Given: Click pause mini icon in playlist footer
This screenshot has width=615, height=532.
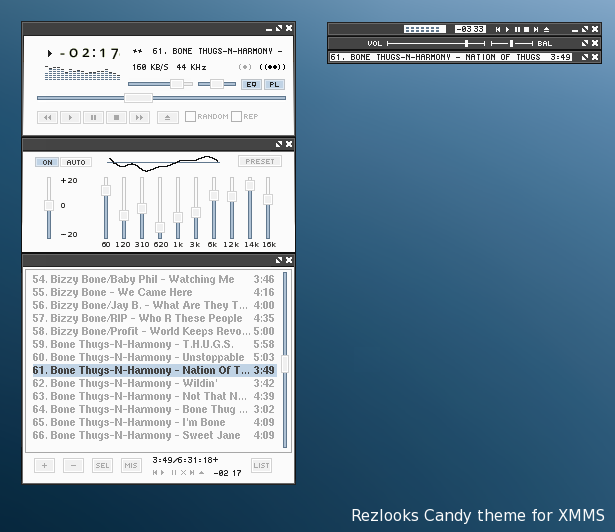Looking at the screenshot, I should click(174, 473).
